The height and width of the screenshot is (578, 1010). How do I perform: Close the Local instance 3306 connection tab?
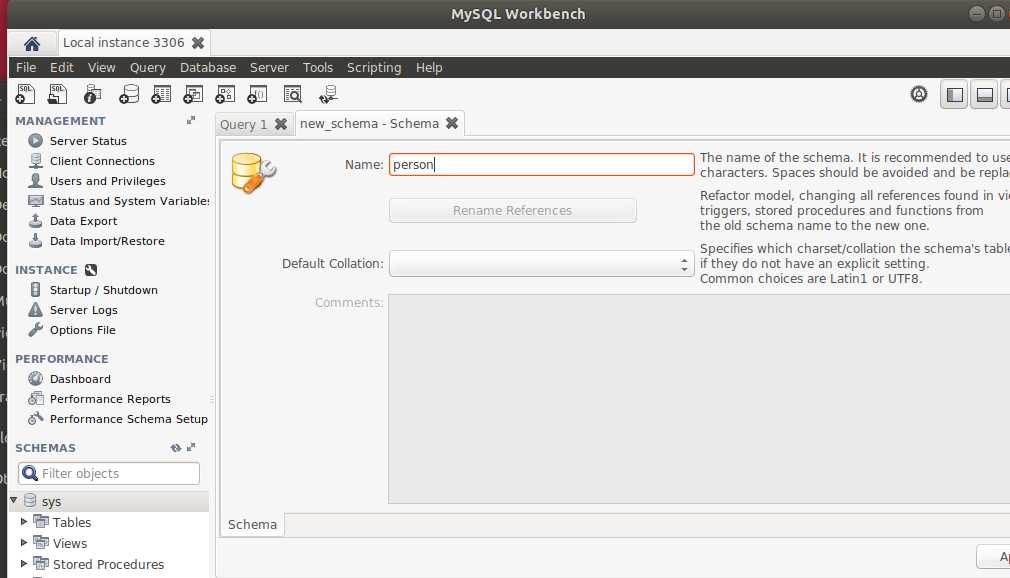198,43
